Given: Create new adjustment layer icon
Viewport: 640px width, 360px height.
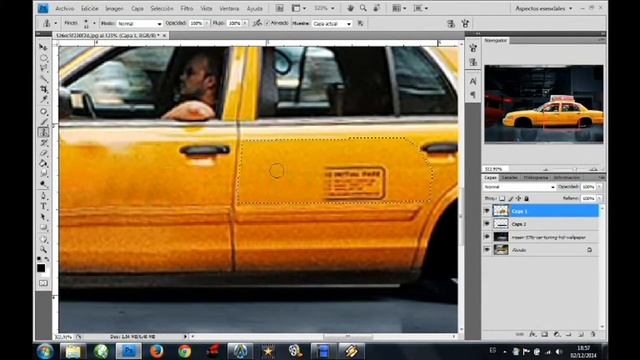Looking at the screenshot, I should [x=557, y=334].
